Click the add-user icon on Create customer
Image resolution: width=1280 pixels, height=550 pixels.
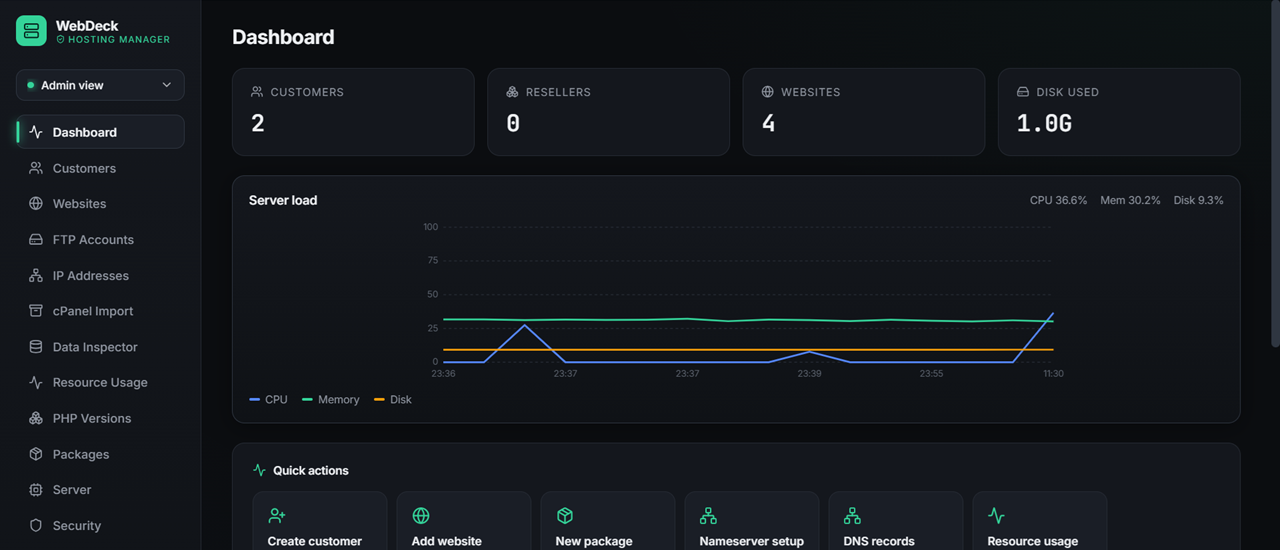pos(277,516)
